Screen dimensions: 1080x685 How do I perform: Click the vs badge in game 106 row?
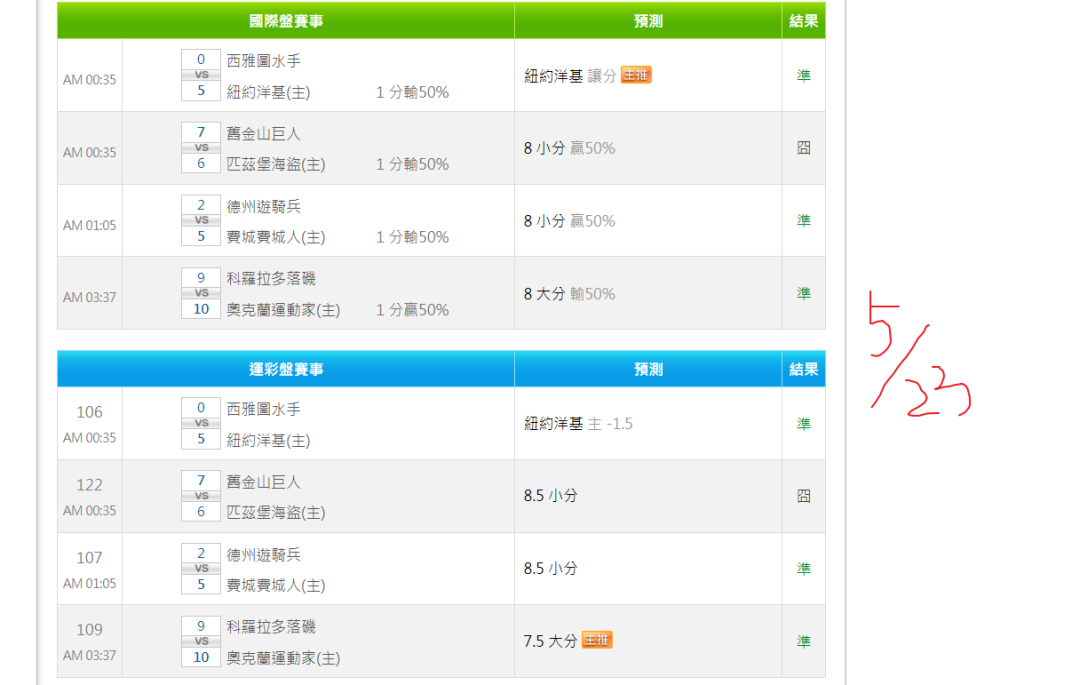pyautogui.click(x=201, y=423)
